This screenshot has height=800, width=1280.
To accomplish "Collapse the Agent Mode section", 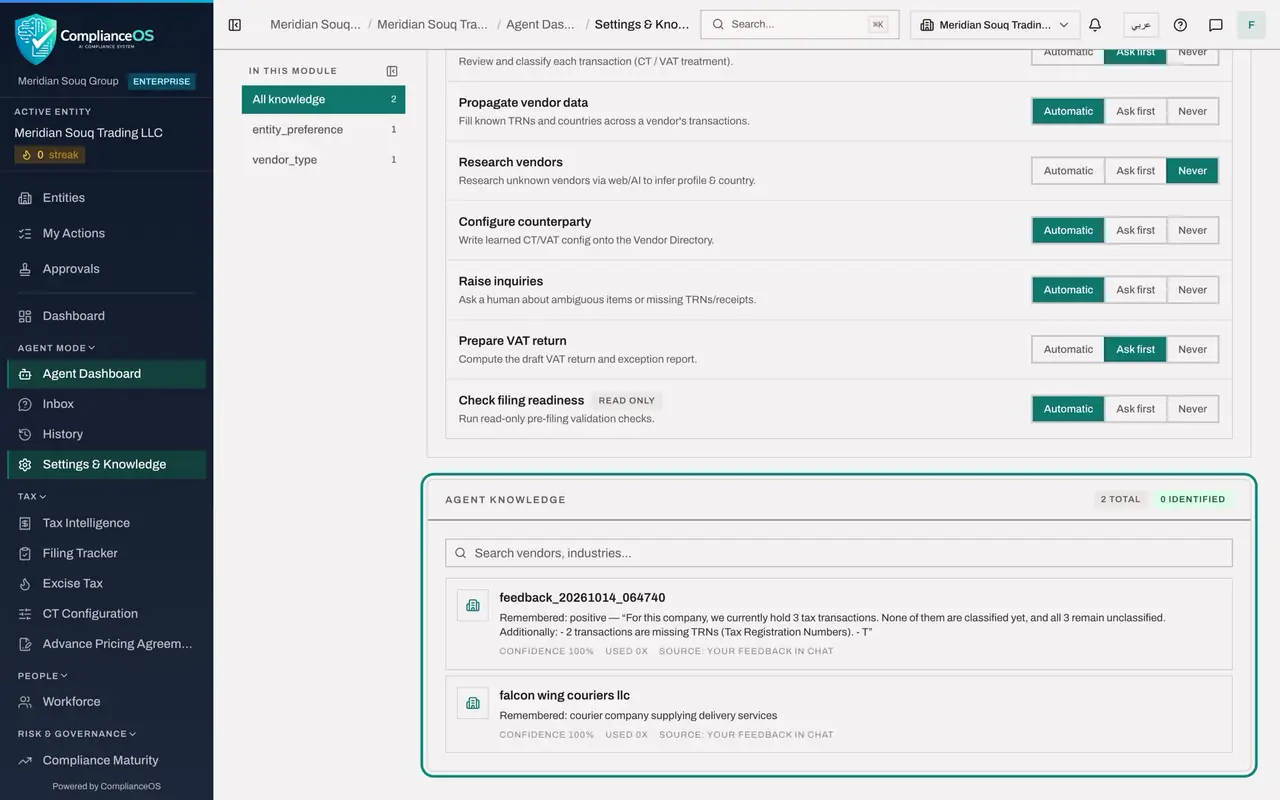I will (x=57, y=348).
